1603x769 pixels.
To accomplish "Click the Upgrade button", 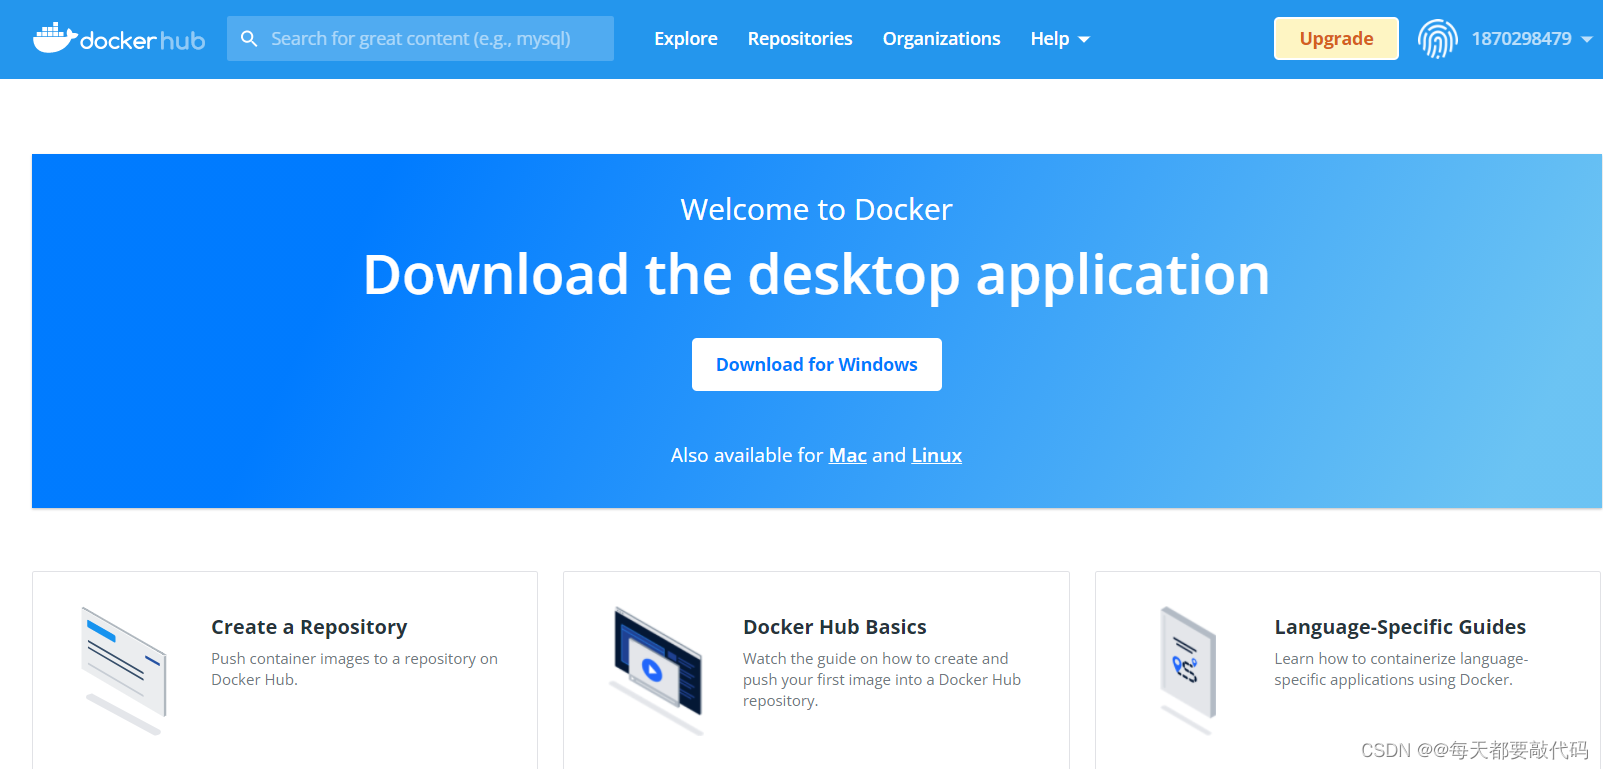I will [1336, 39].
